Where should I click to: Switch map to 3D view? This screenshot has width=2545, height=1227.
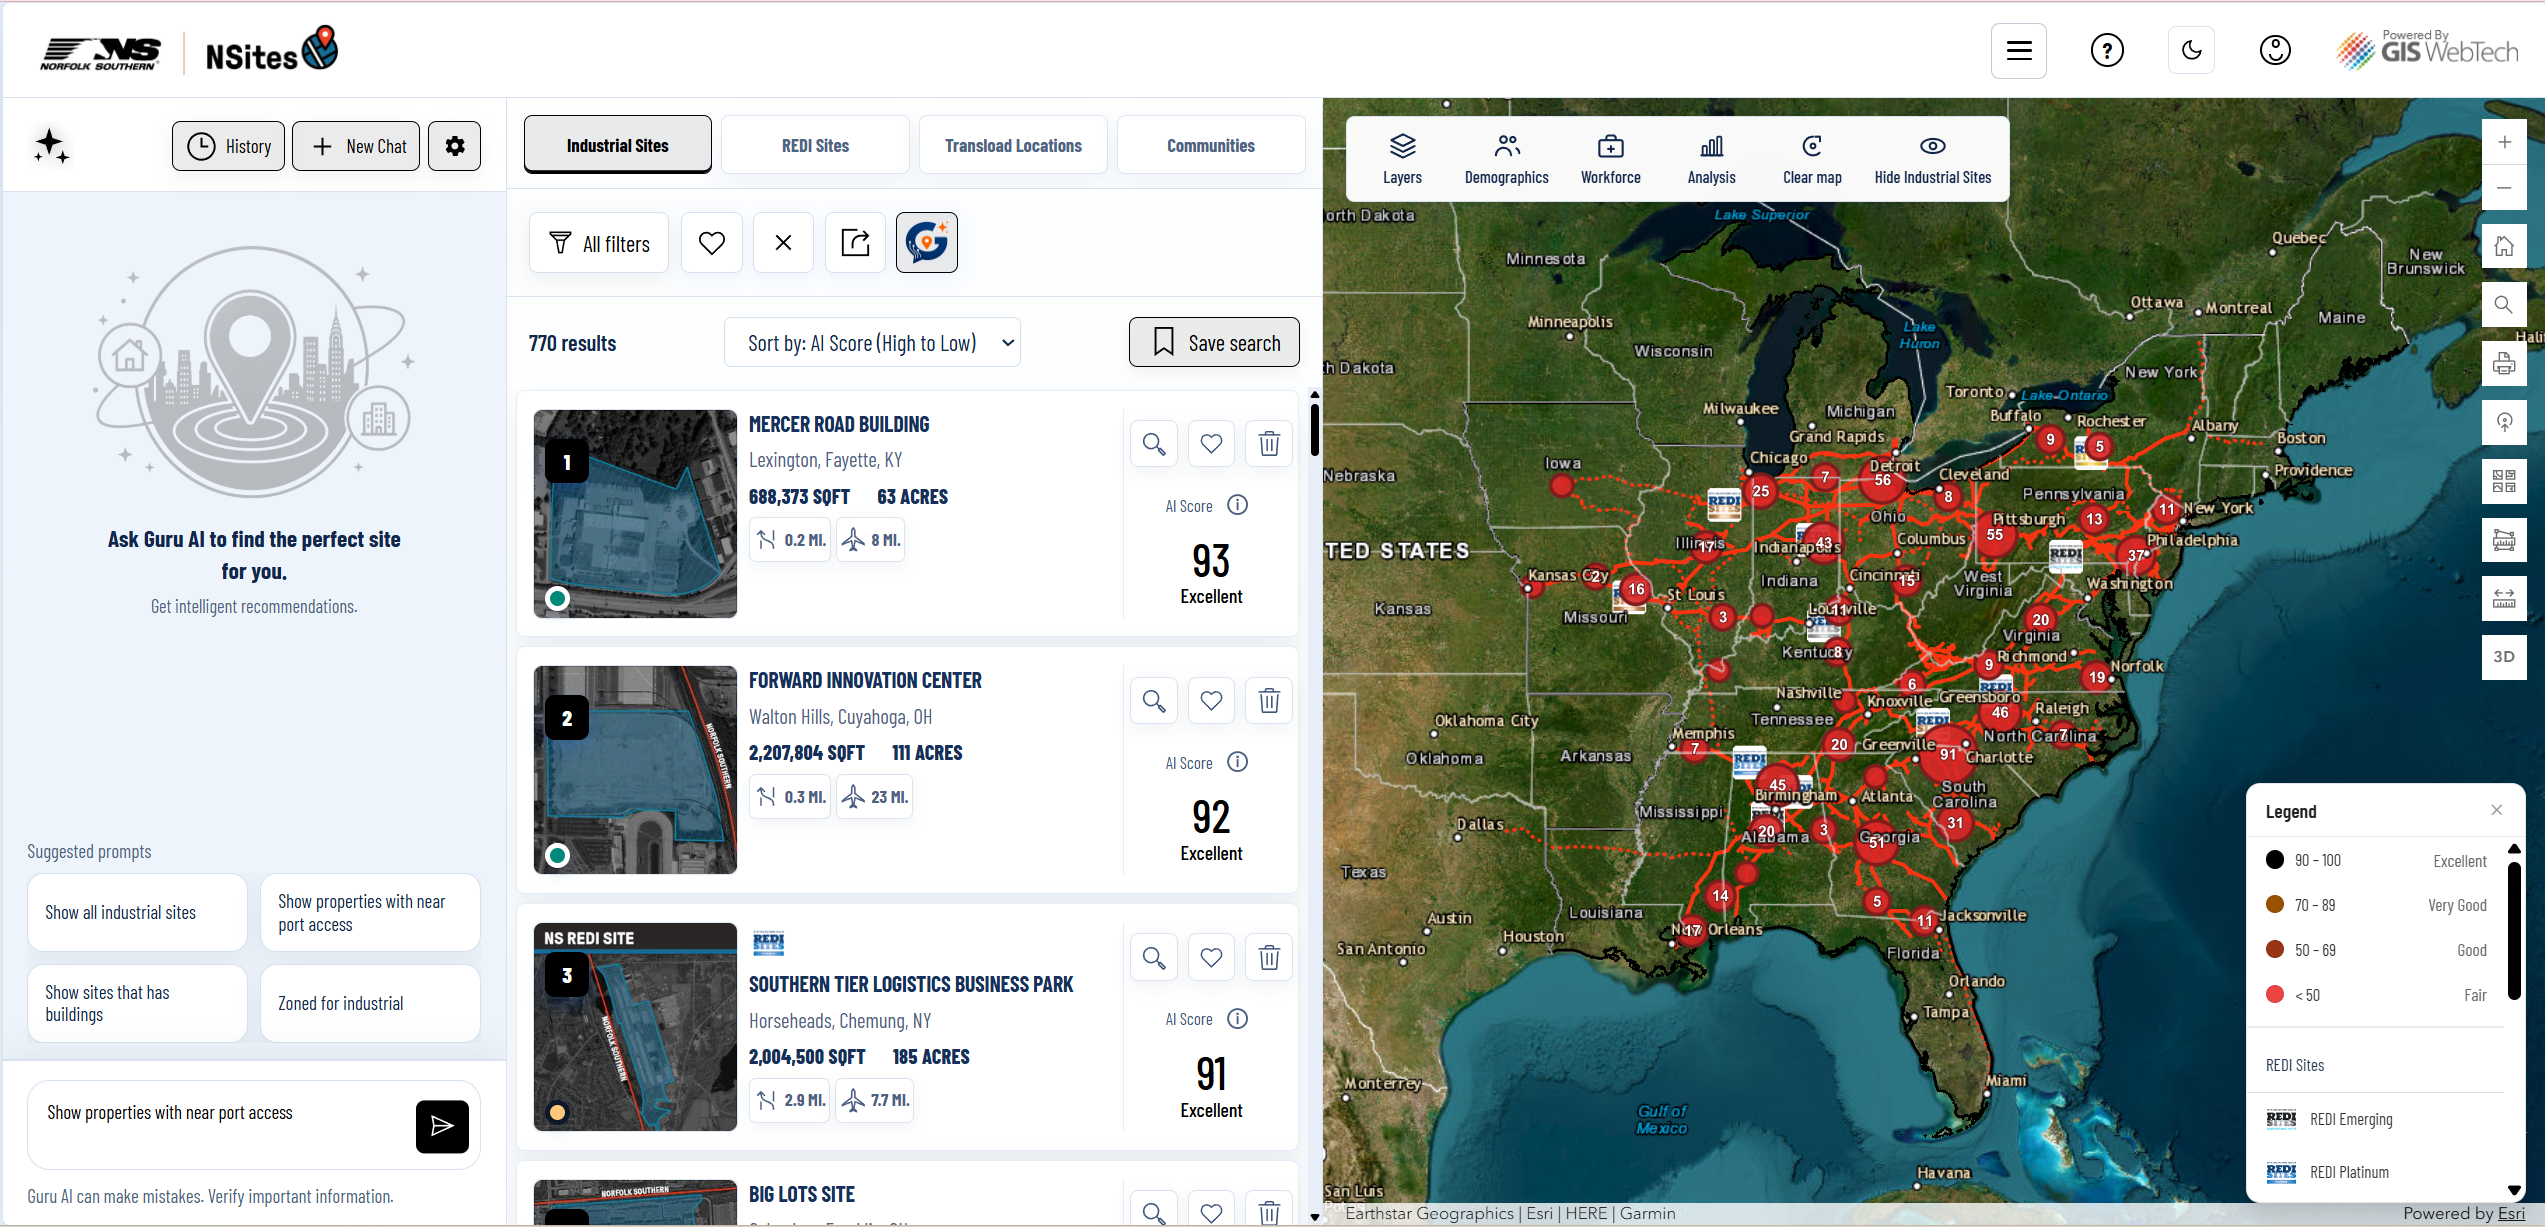[x=2504, y=657]
